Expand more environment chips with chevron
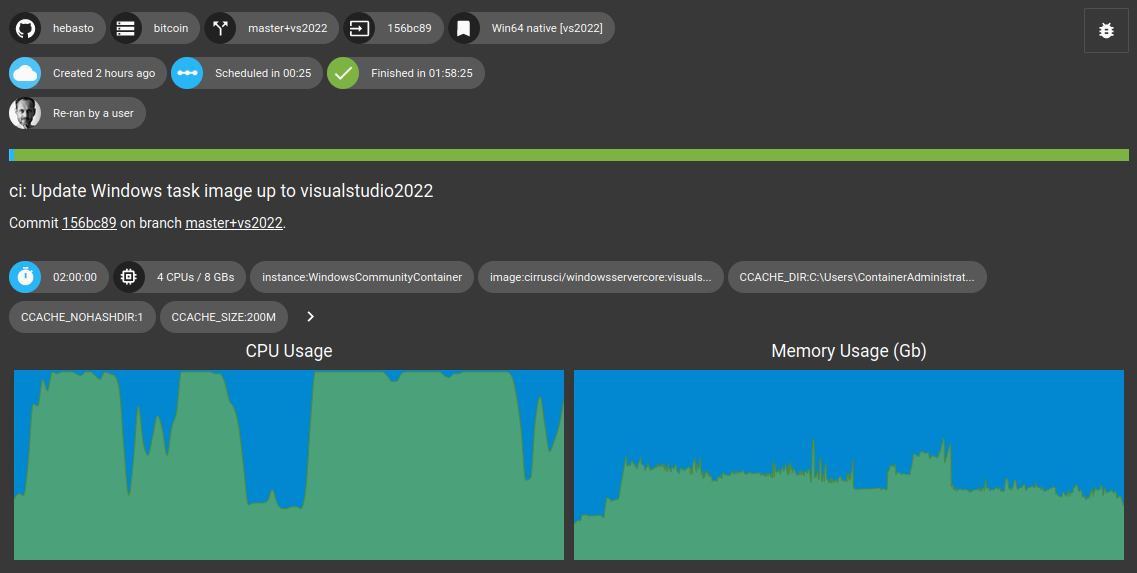 [x=310, y=317]
